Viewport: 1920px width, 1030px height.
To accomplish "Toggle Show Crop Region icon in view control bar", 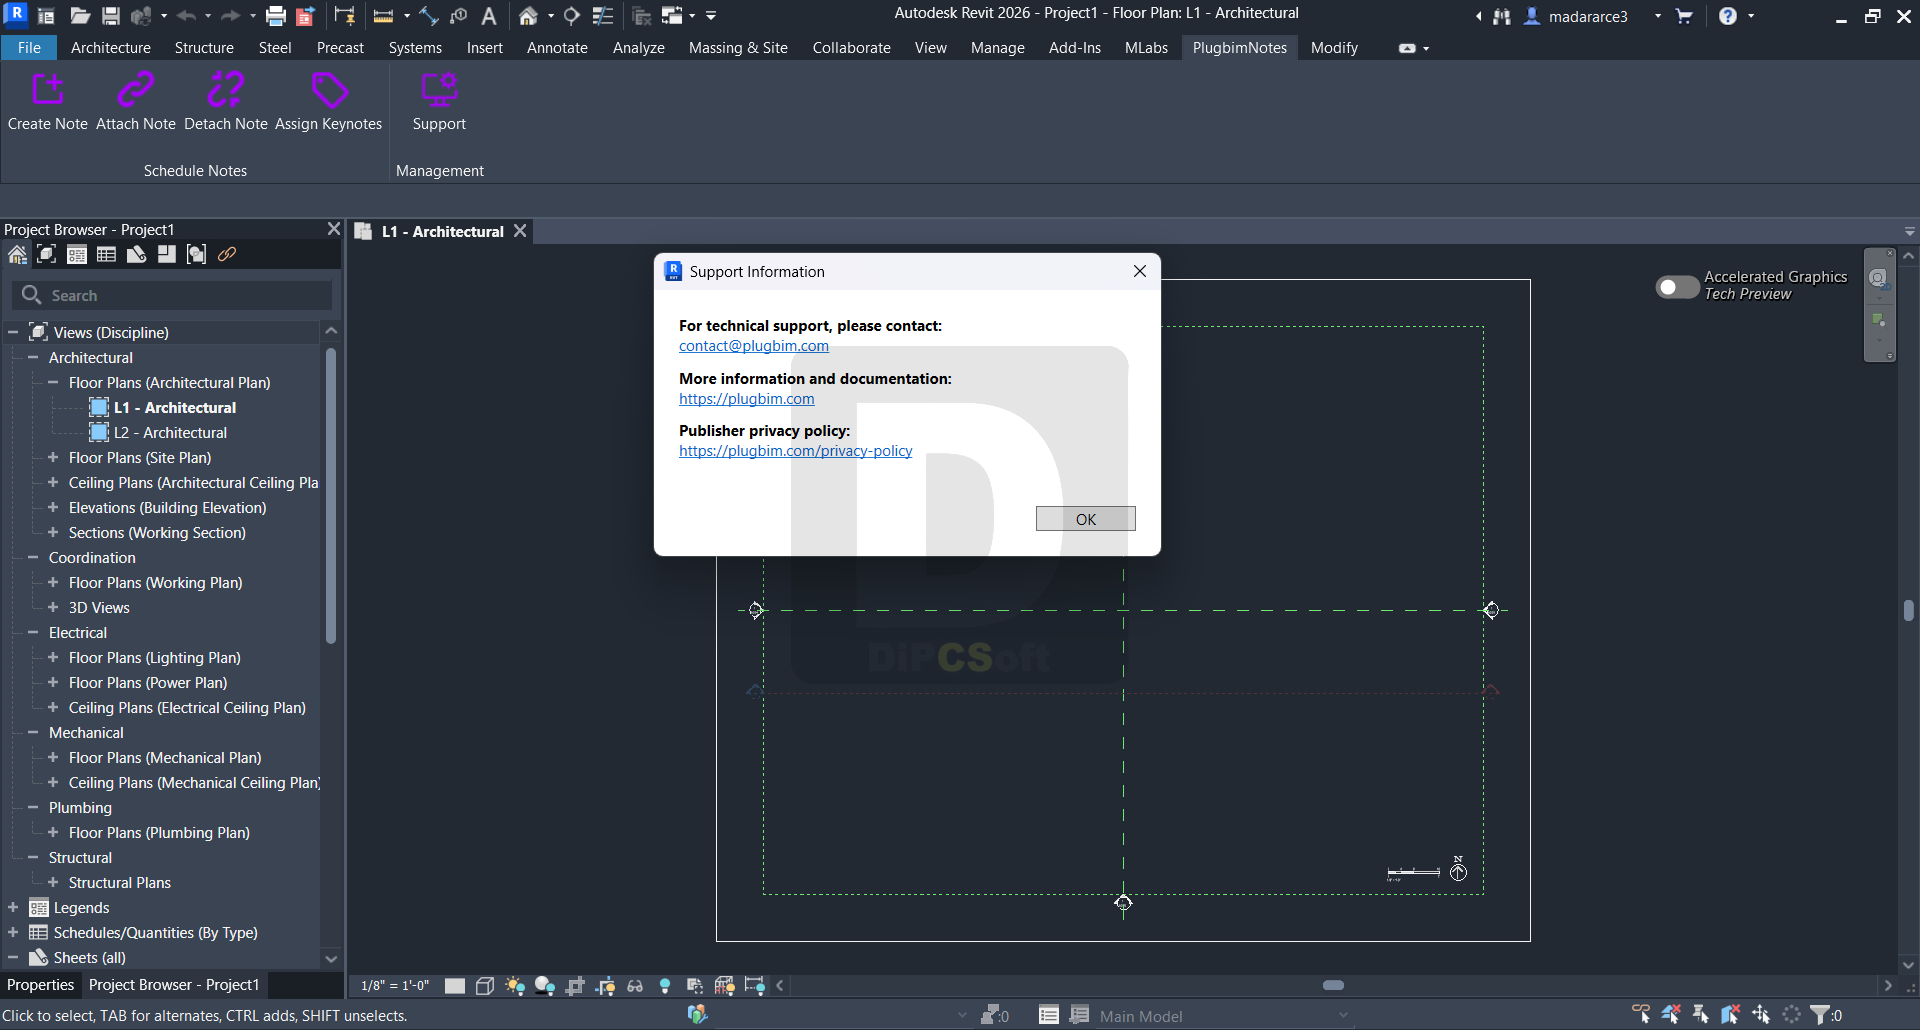I will [x=605, y=986].
